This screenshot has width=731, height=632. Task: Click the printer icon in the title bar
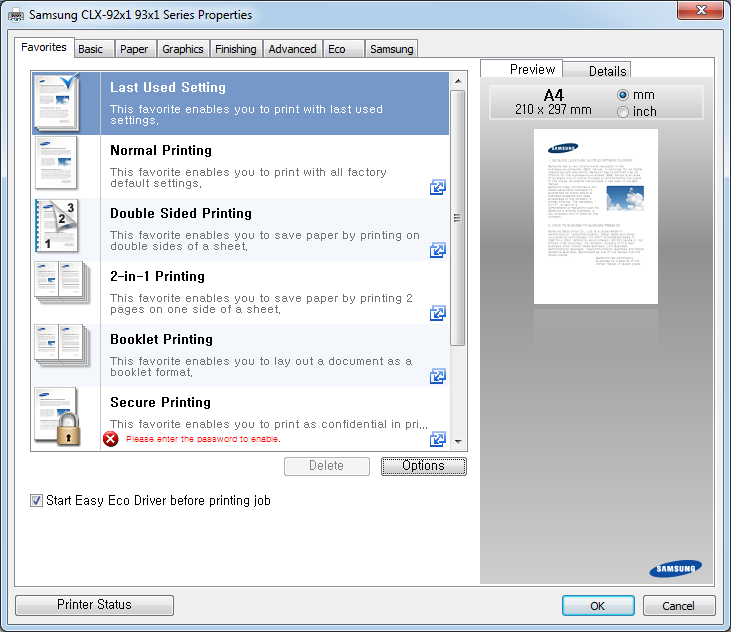(x=16, y=15)
